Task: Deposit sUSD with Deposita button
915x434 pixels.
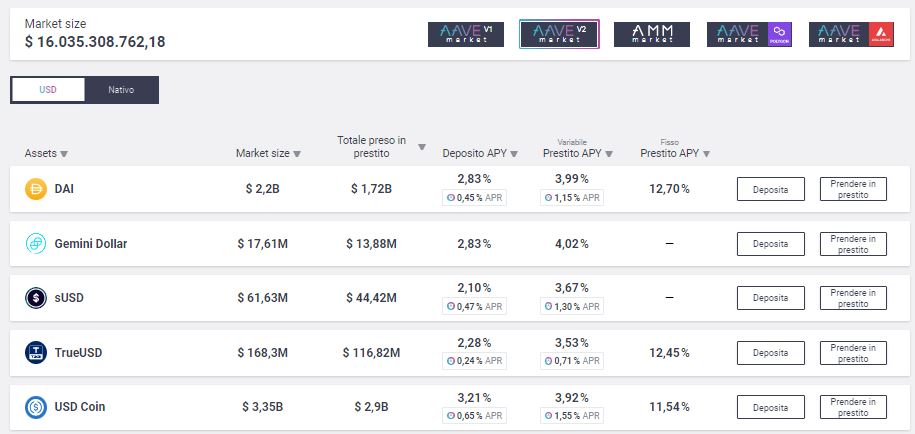Action: (770, 298)
